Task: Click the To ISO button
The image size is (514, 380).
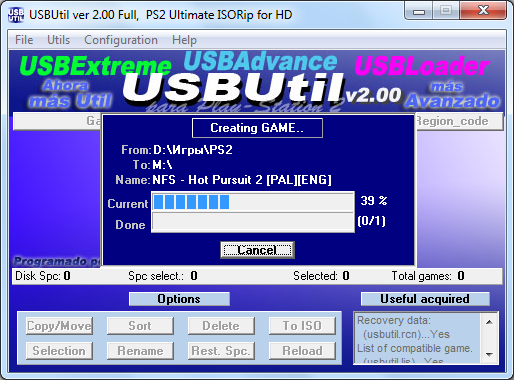Action: coord(302,326)
